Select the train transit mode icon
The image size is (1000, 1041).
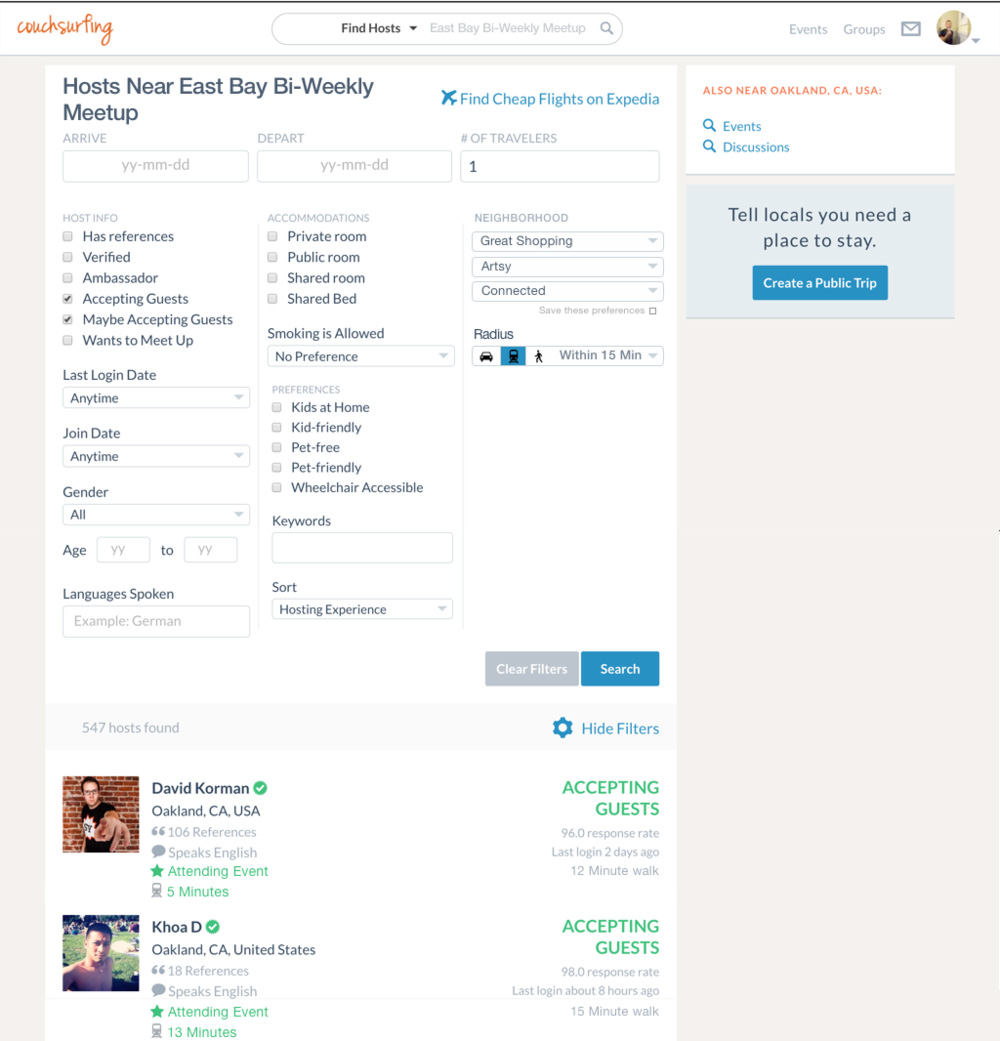point(513,356)
